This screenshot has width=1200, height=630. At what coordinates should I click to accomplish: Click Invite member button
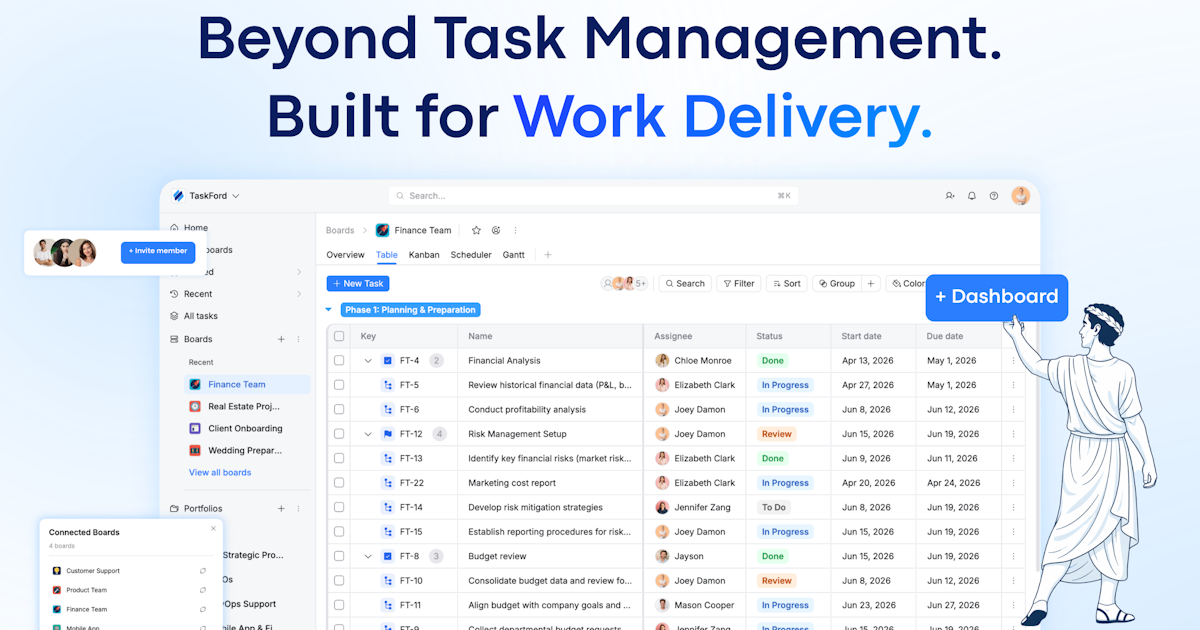(x=158, y=251)
